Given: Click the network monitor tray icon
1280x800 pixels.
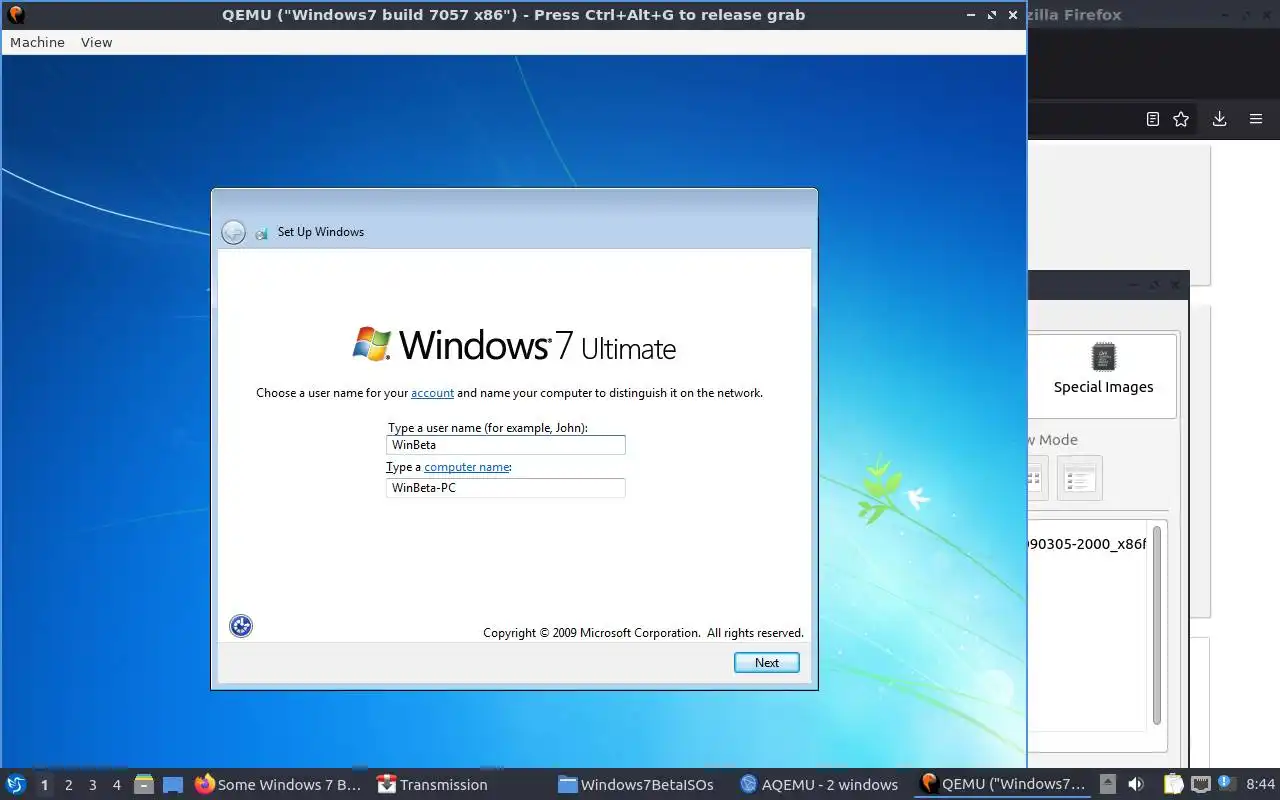Looking at the screenshot, I should (1200, 785).
